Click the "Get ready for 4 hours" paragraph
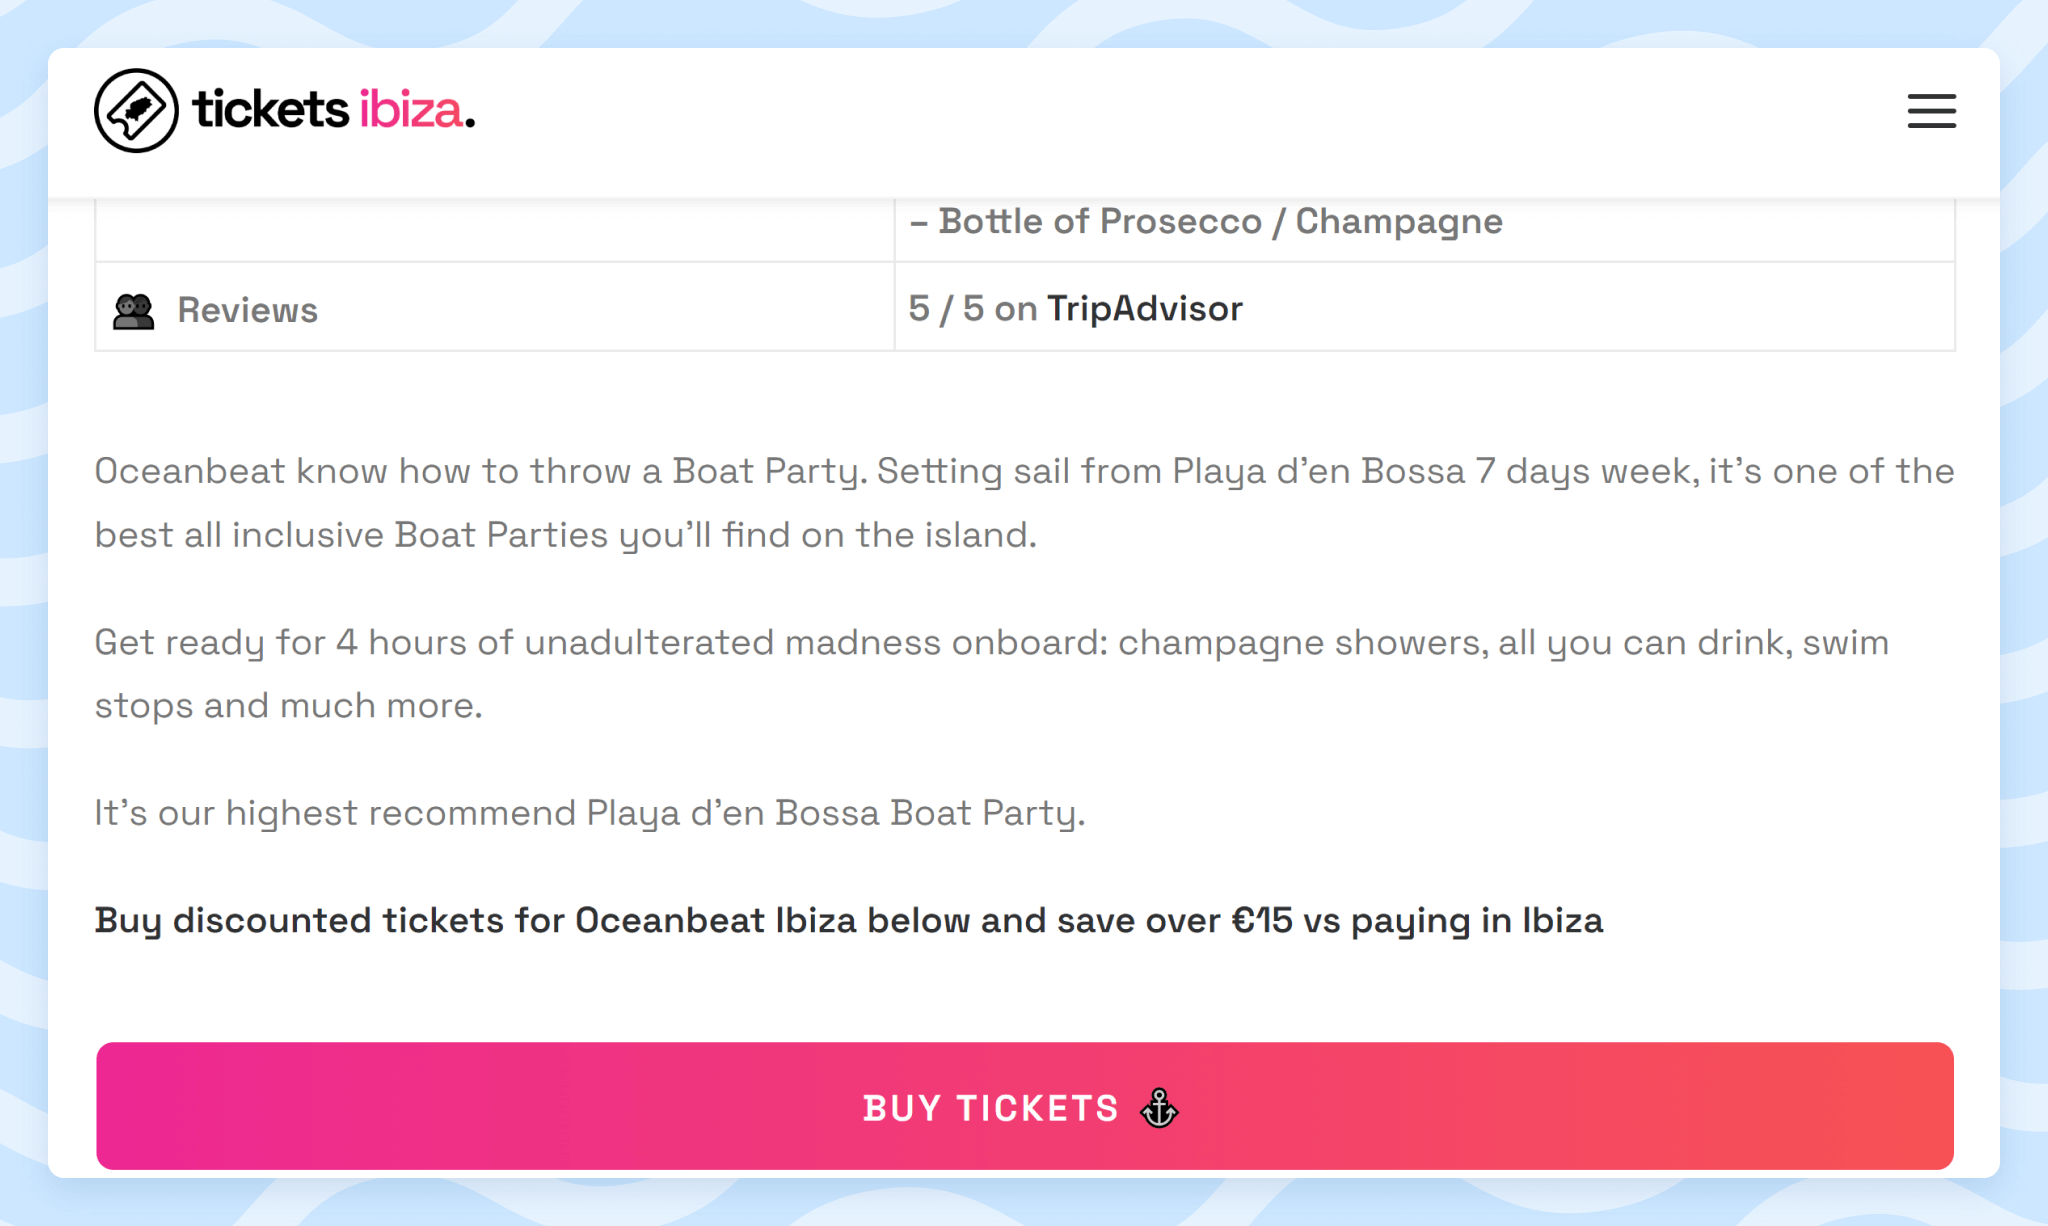Screen dimensions: 2048x1226 [991, 674]
